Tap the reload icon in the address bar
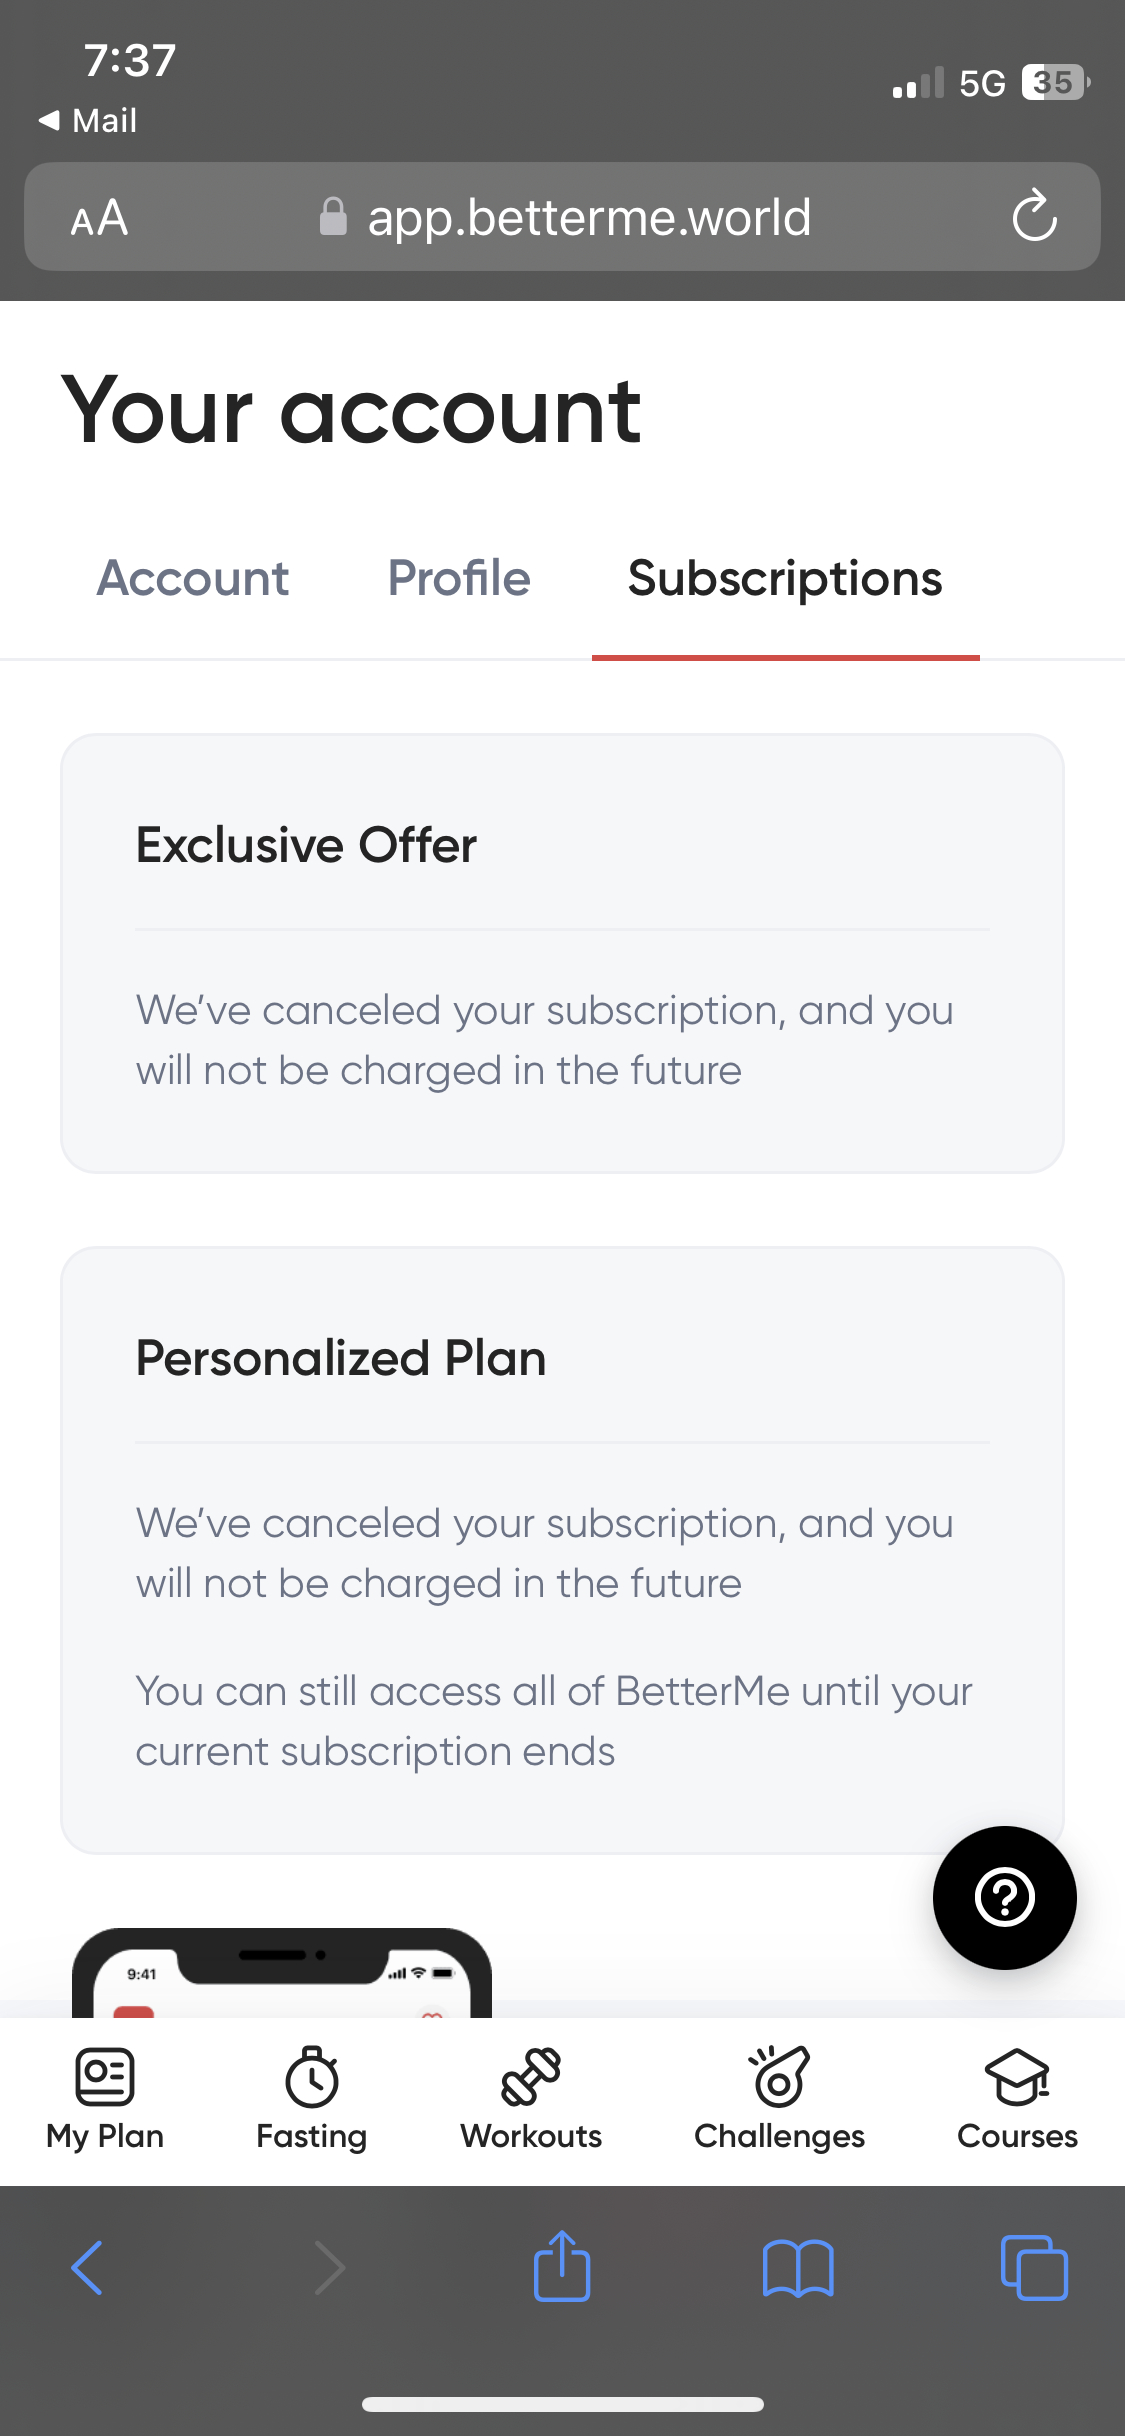Screen dimensions: 1125x2436 pyautogui.click(x=1035, y=217)
